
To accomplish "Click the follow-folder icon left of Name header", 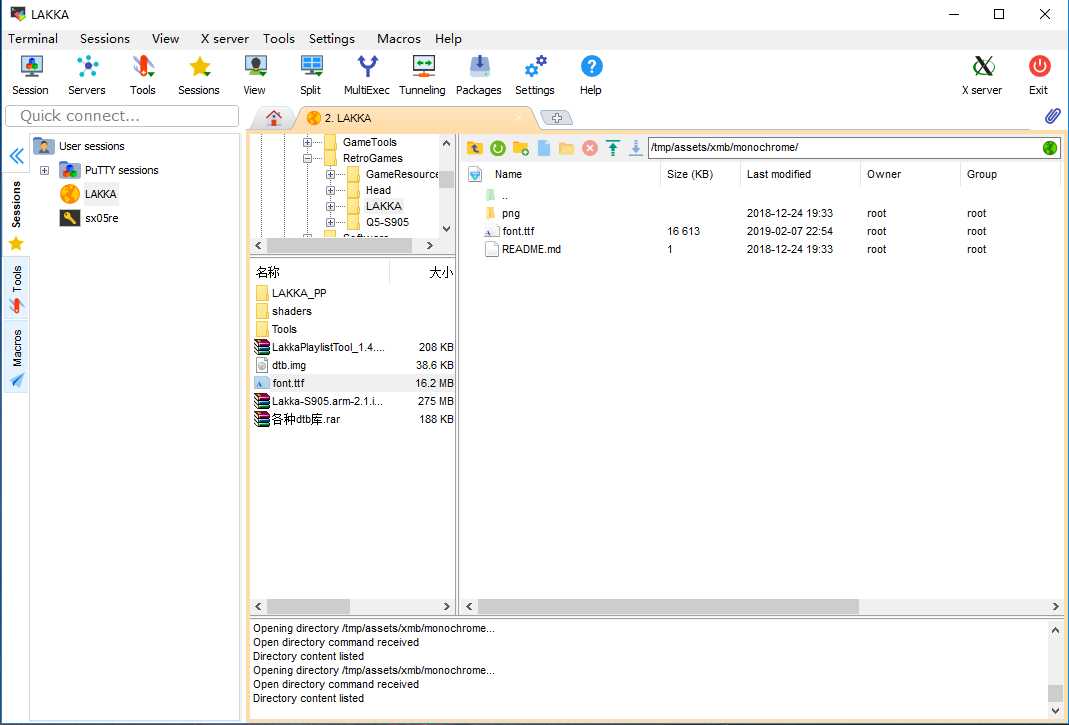I will (x=475, y=175).
